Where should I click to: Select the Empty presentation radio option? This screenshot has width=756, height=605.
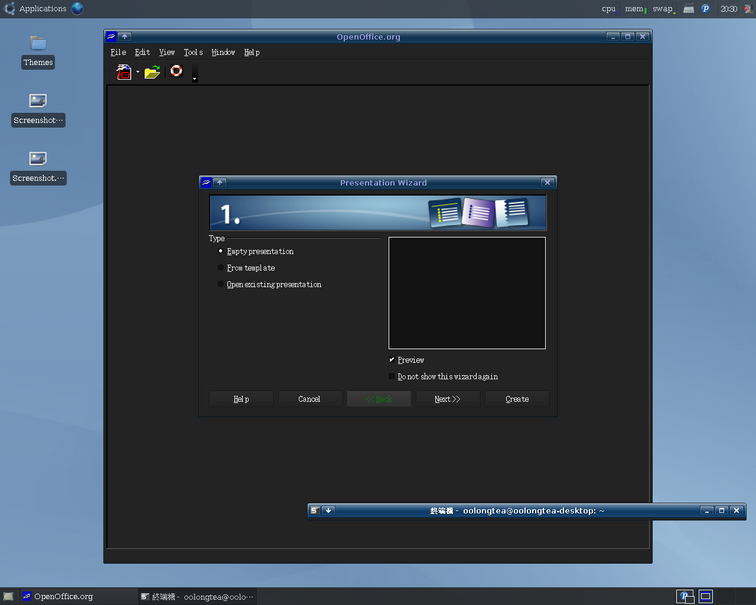[256, 251]
